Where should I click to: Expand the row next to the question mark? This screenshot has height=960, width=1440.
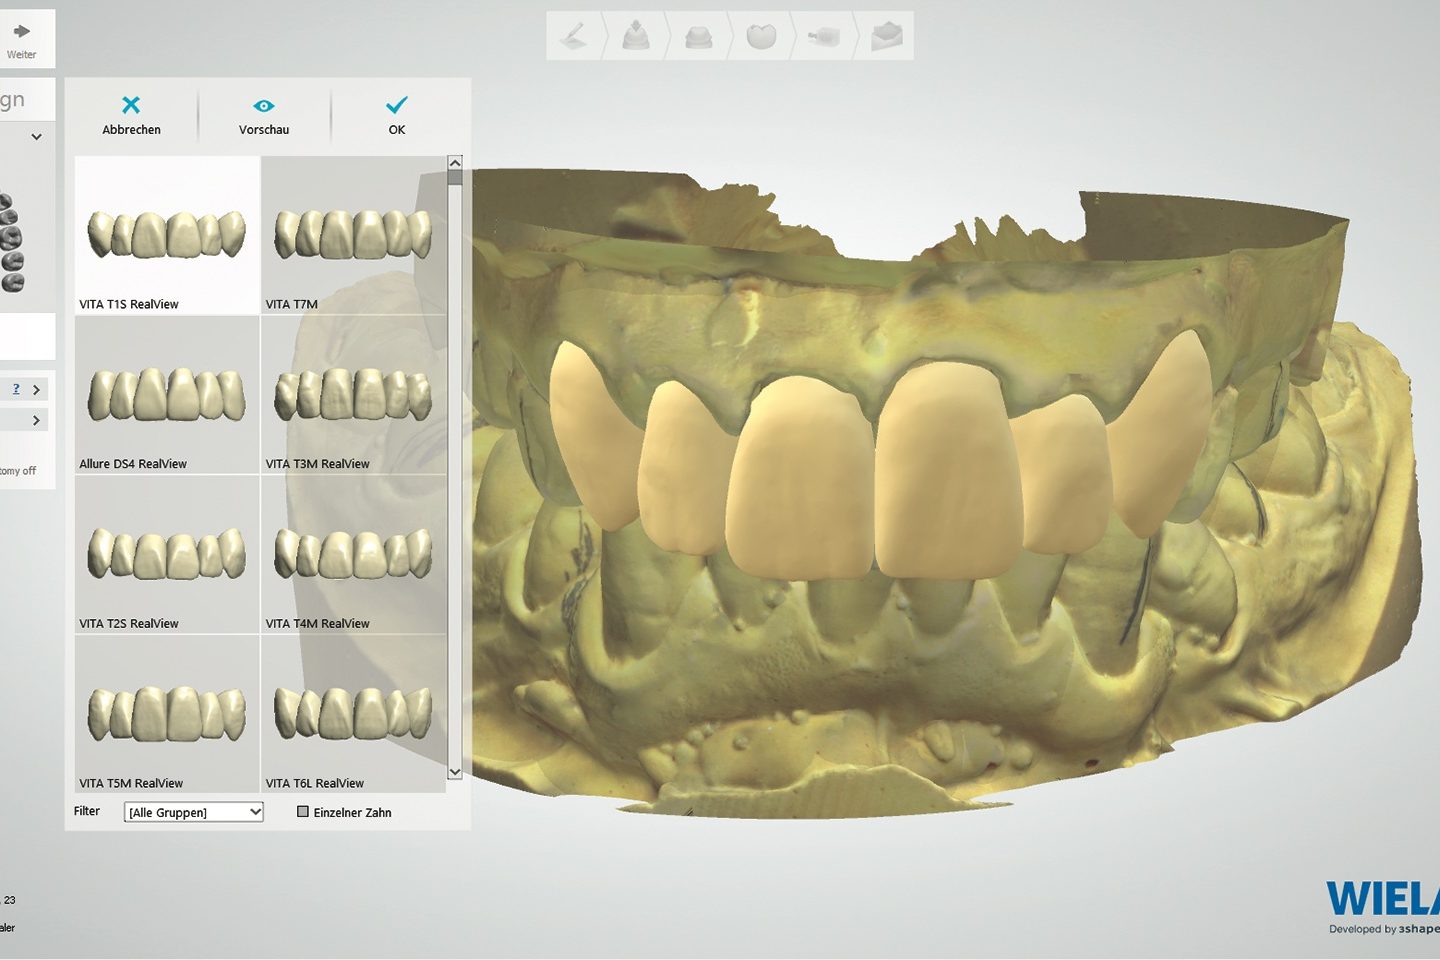(37, 390)
